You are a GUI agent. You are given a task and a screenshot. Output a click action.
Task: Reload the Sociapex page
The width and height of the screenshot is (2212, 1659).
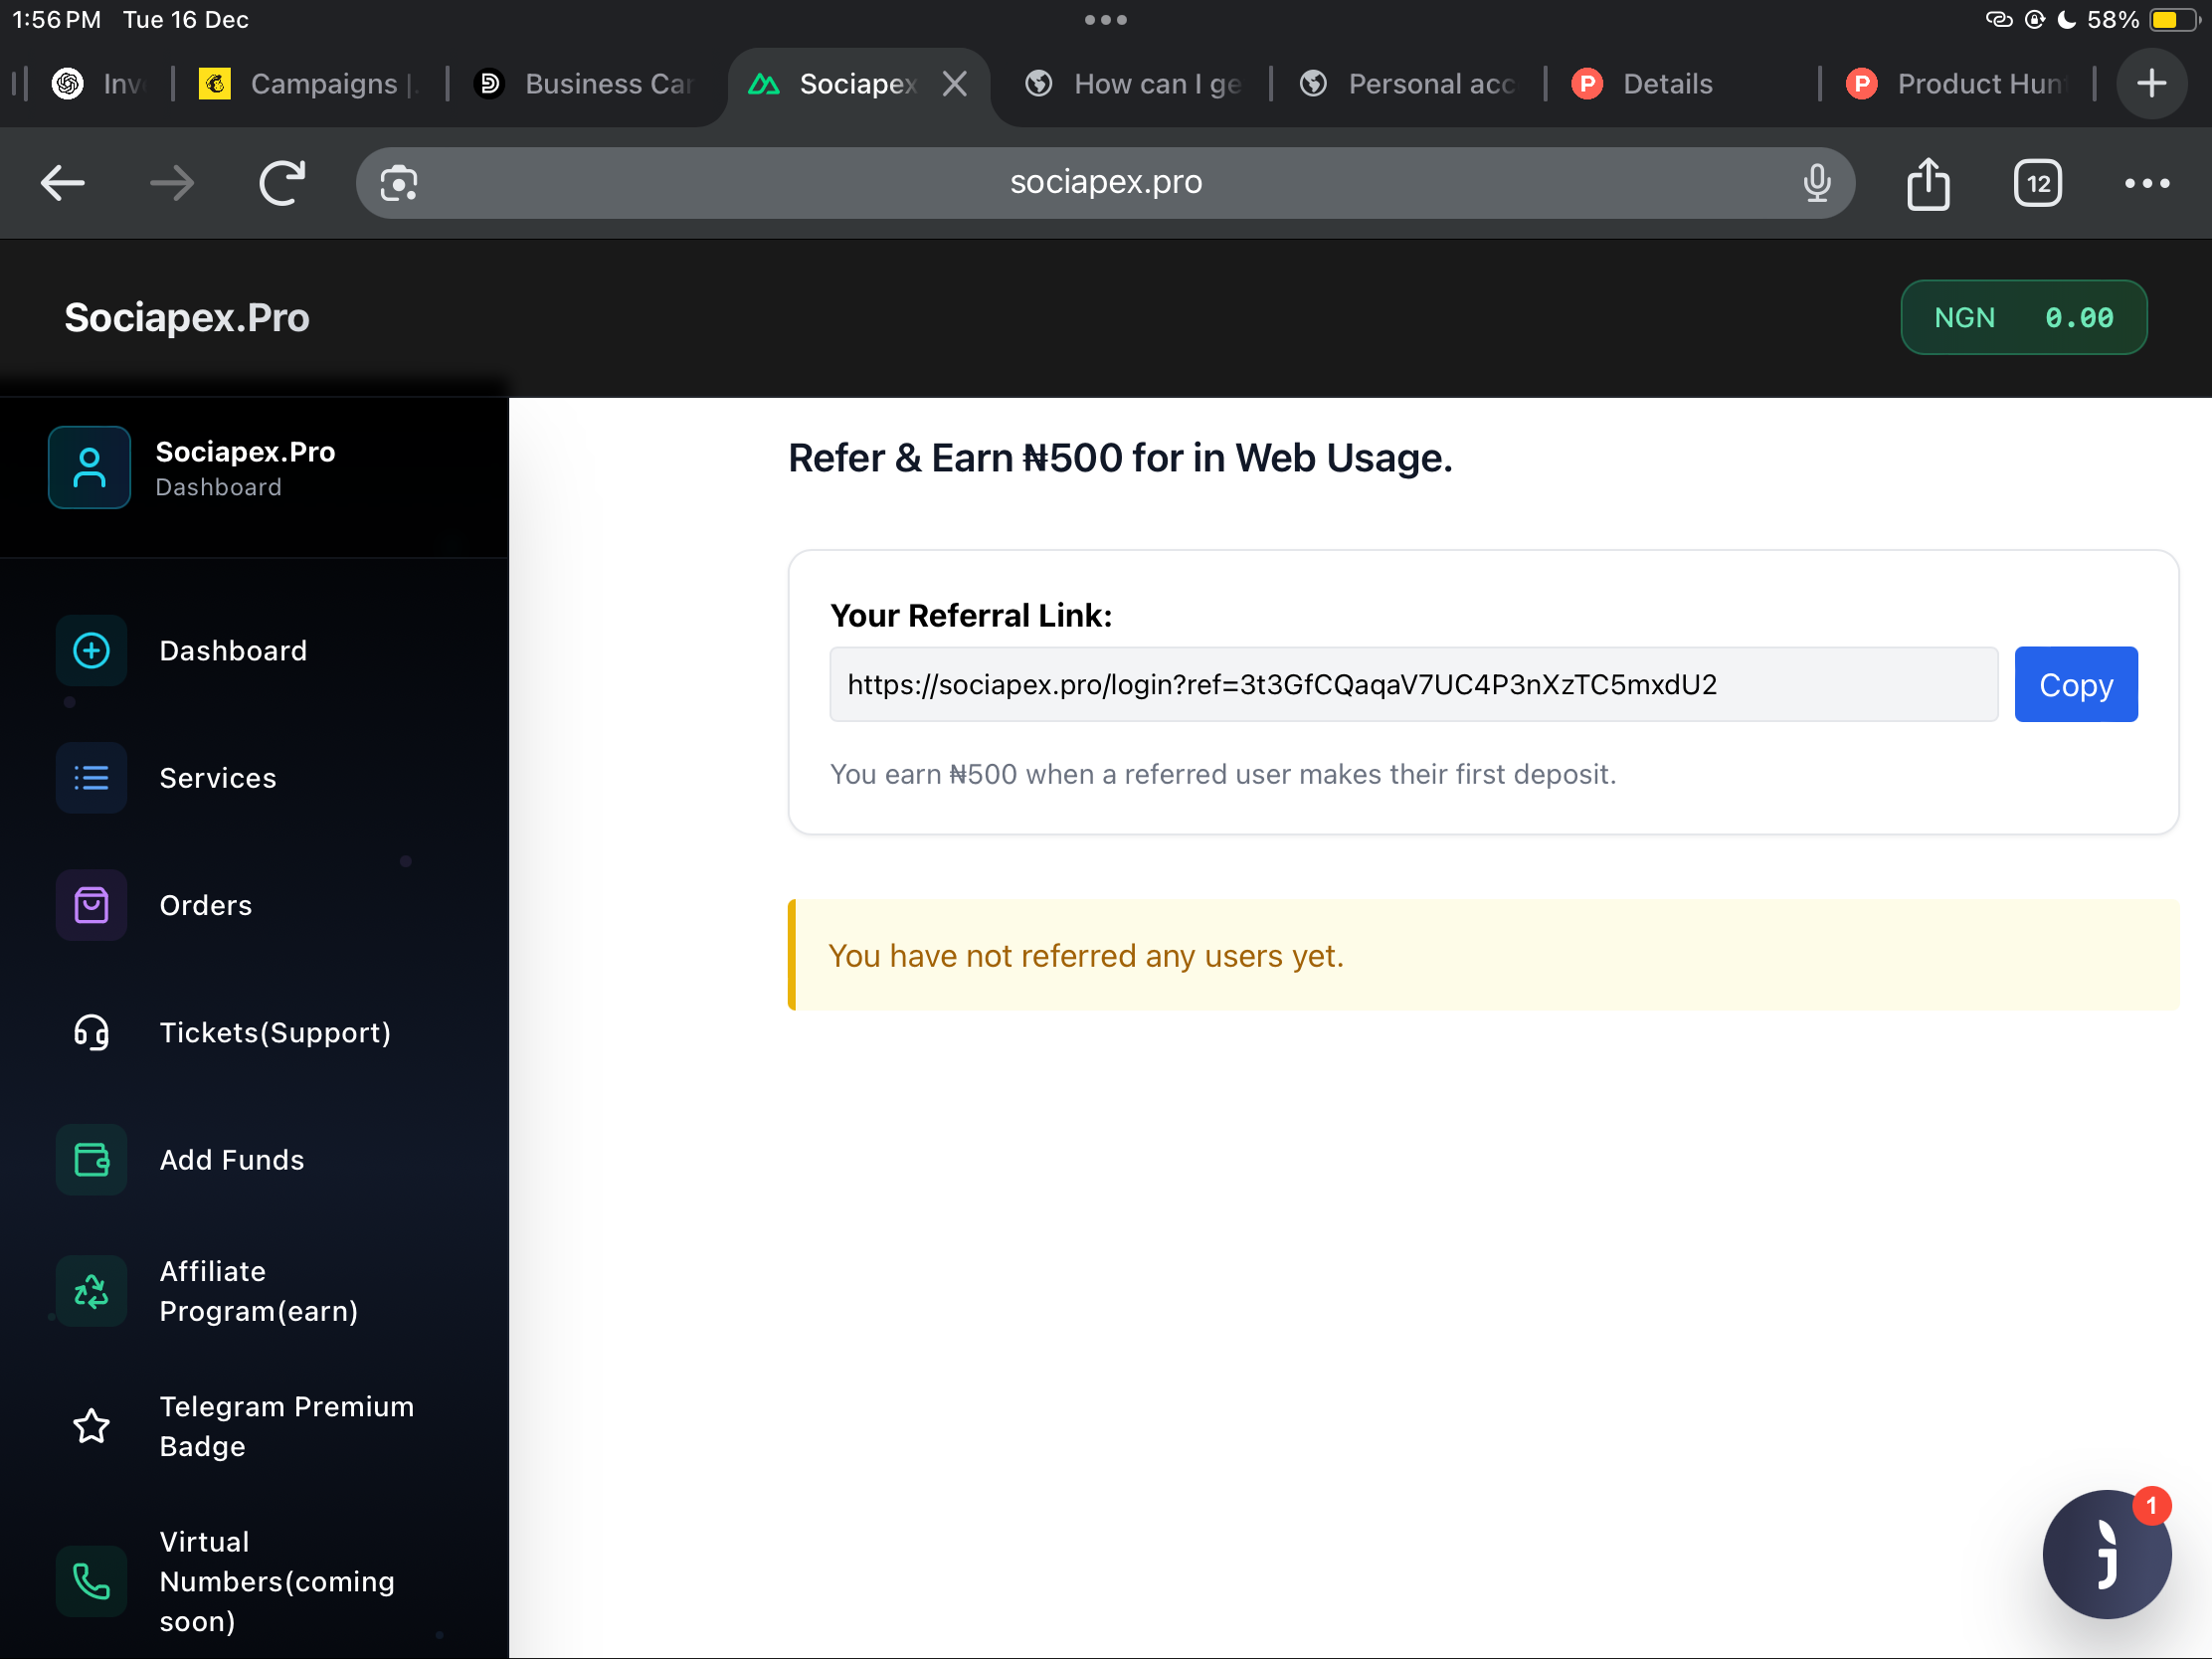282,182
